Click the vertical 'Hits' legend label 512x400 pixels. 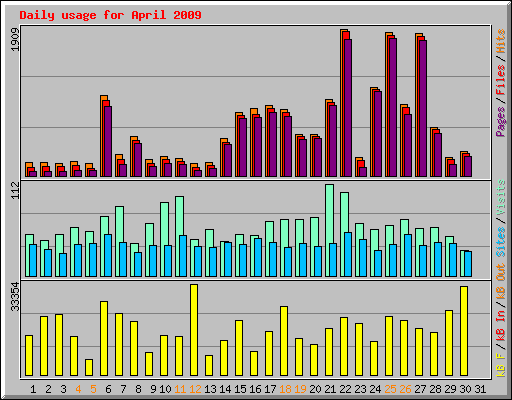pos(501,41)
